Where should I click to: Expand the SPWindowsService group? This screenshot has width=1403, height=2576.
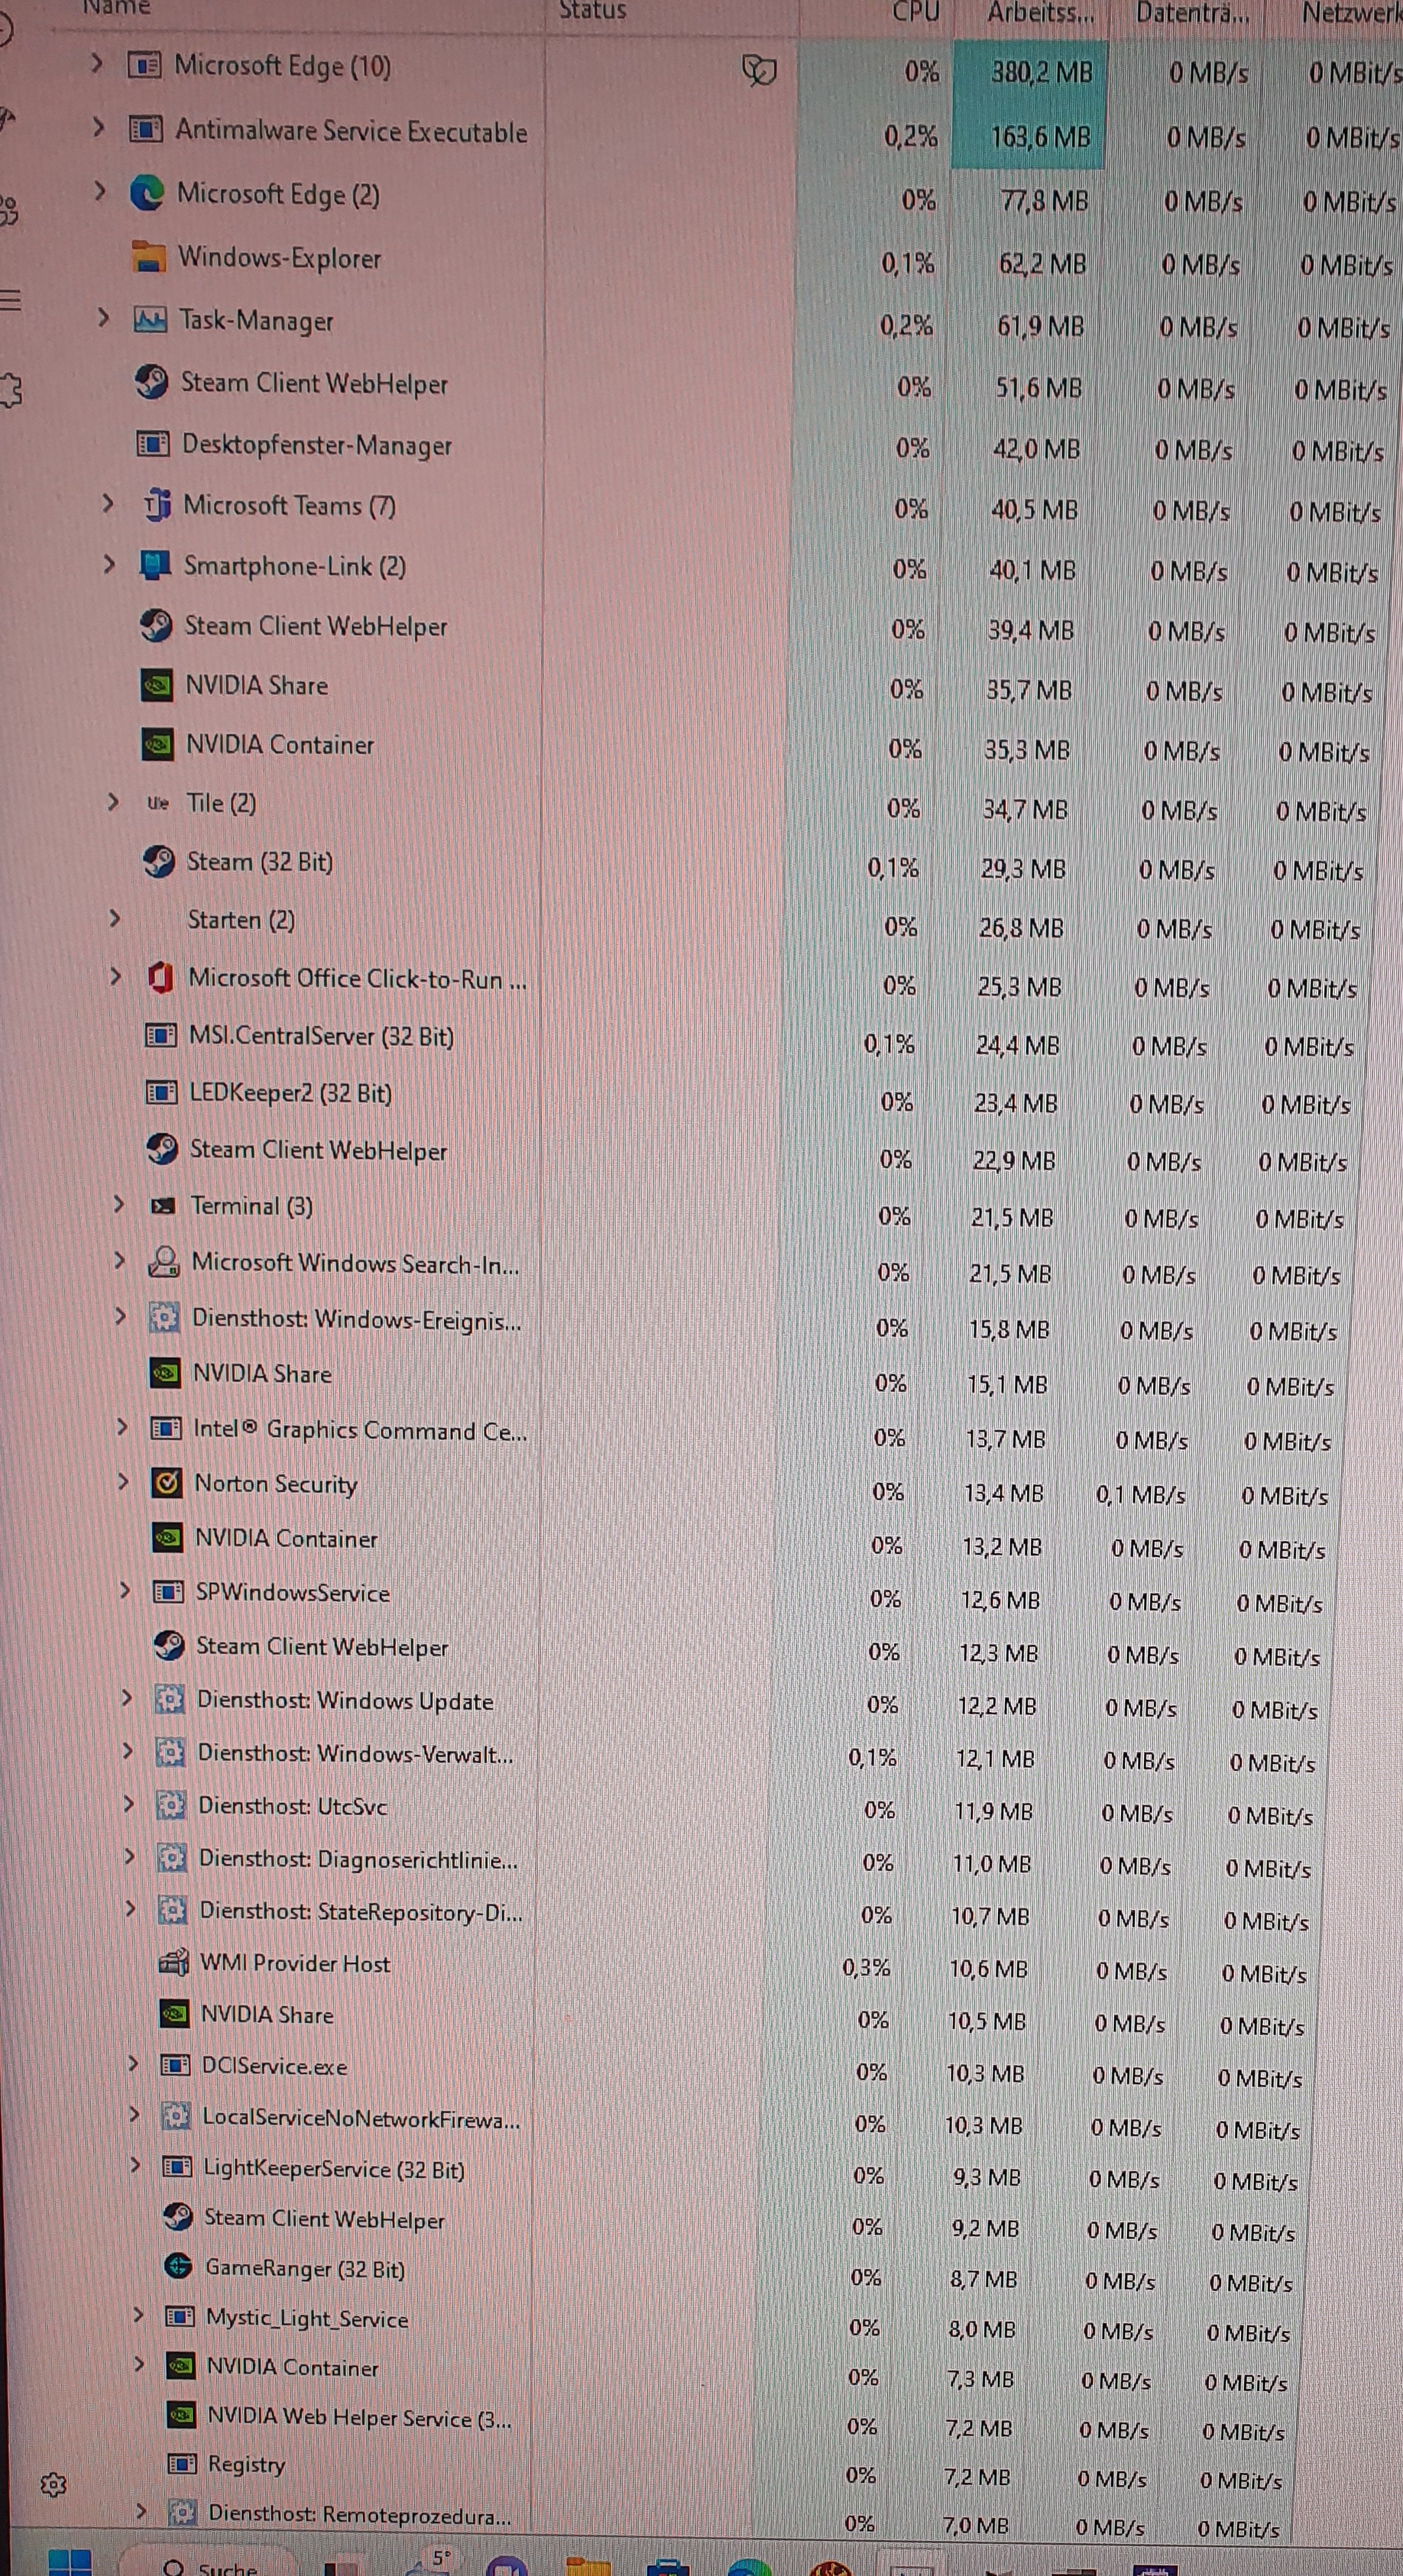point(125,1589)
